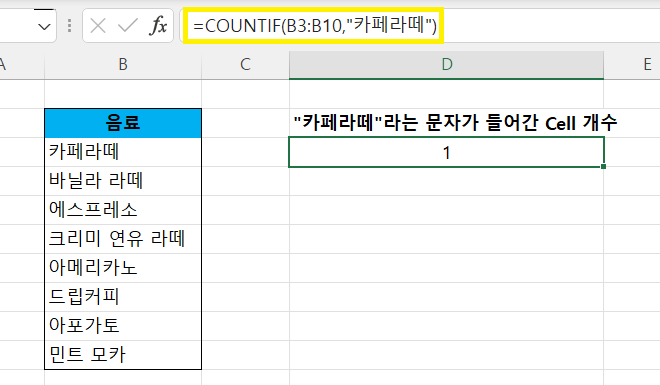Select the cell containing 아메리카노
Image resolution: width=660 pixels, height=385 pixels.
123,268
